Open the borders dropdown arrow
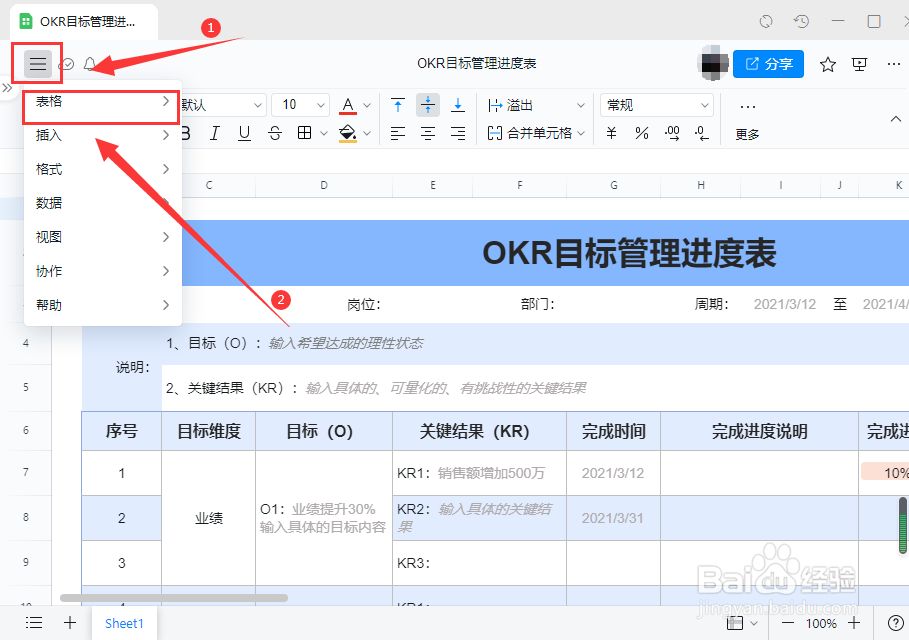Image resolution: width=909 pixels, height=640 pixels. pos(324,133)
